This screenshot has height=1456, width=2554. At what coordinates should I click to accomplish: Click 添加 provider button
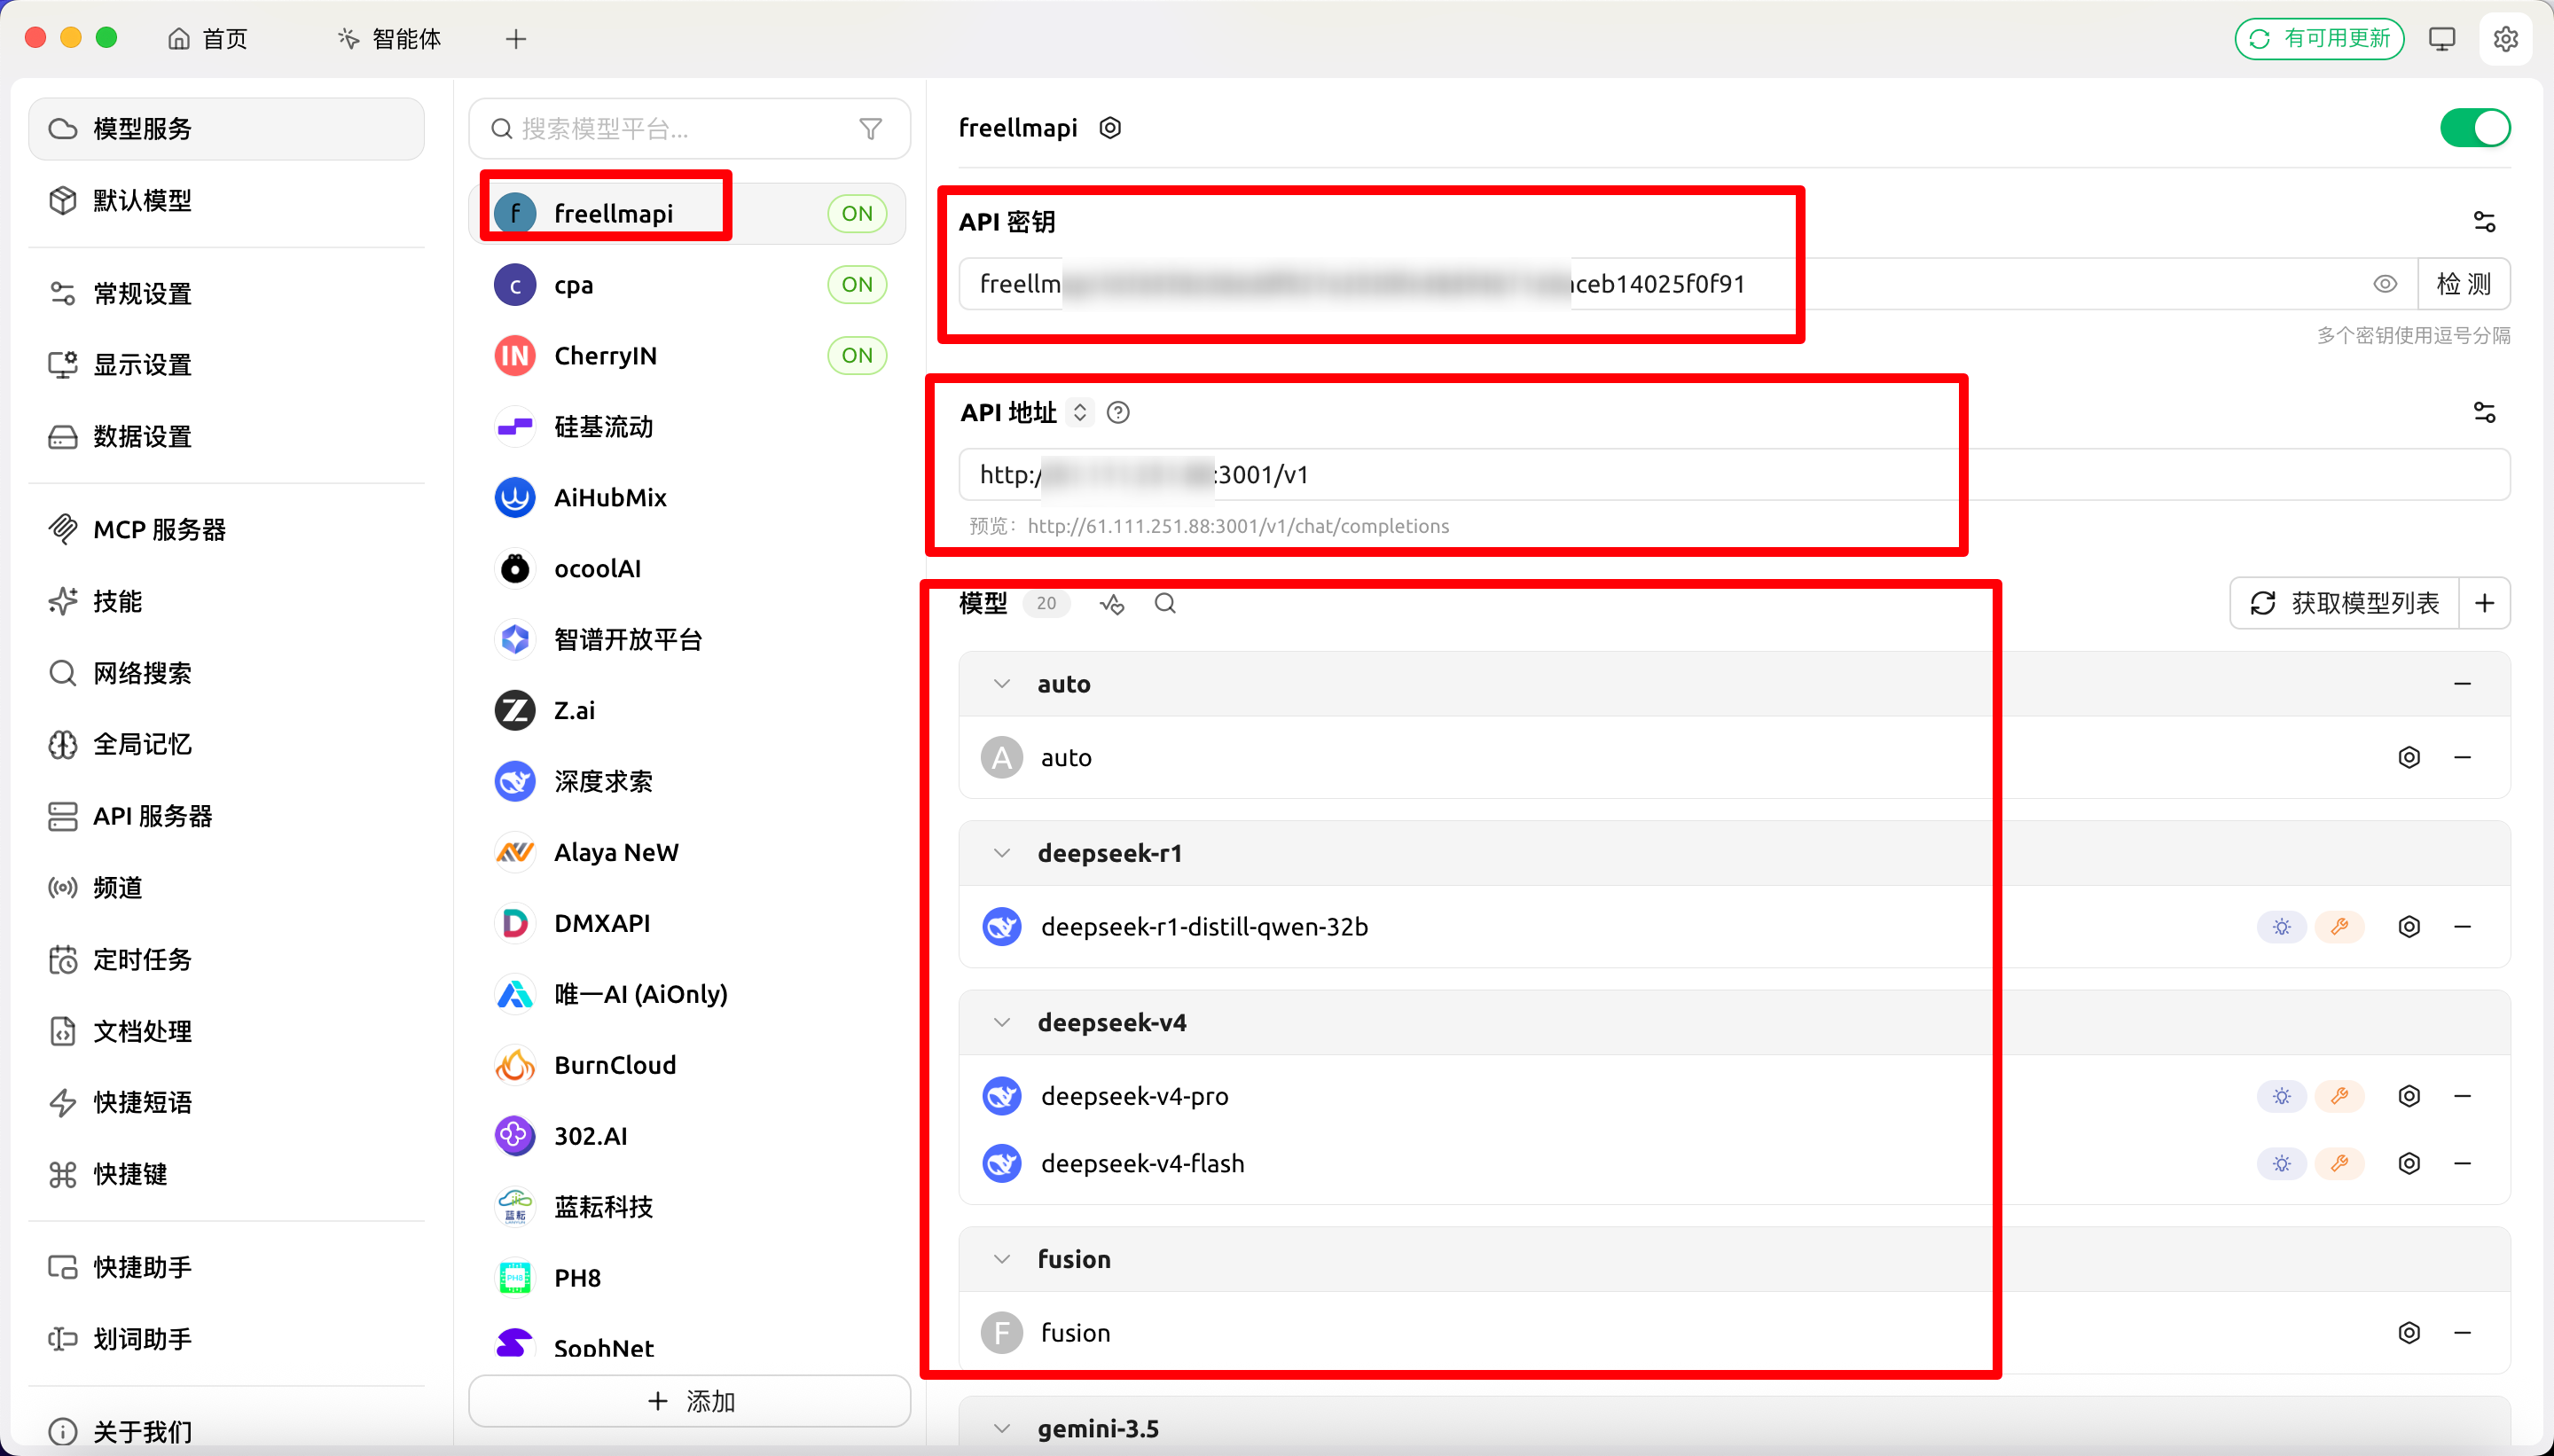click(x=689, y=1401)
